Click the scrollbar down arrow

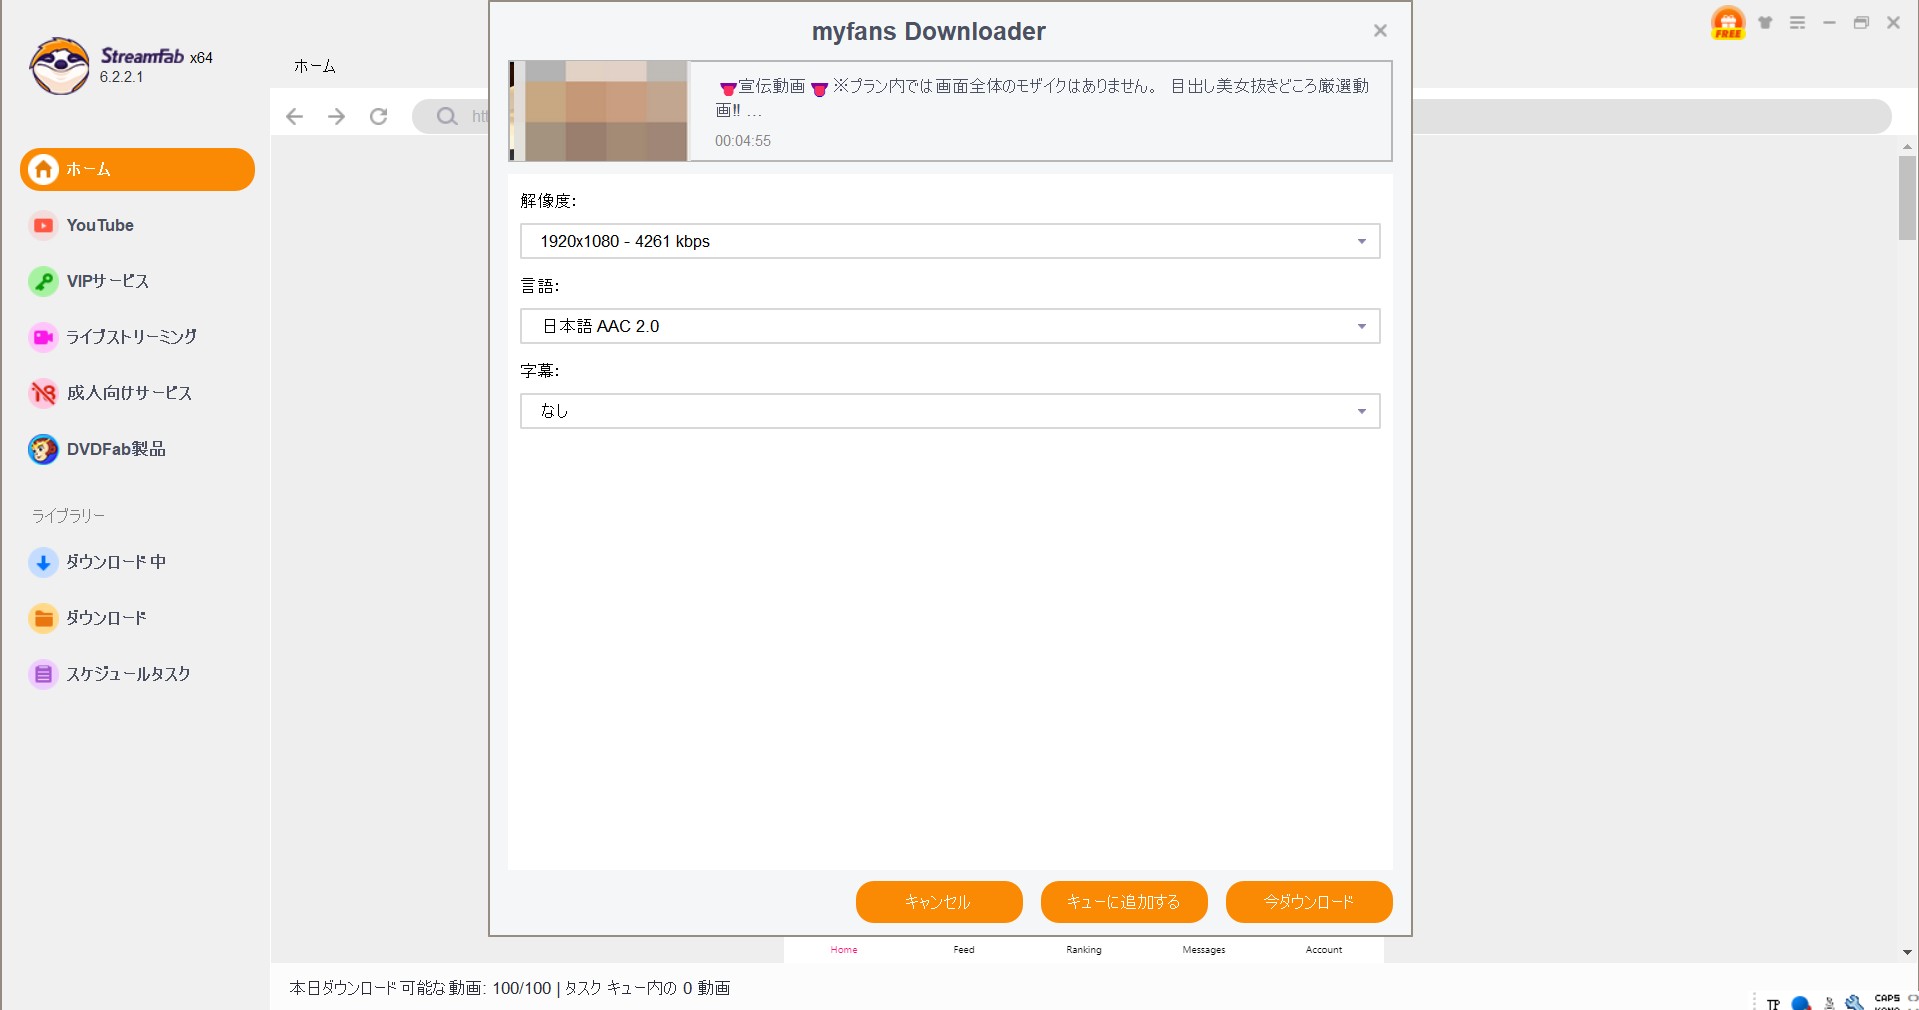tap(1907, 953)
